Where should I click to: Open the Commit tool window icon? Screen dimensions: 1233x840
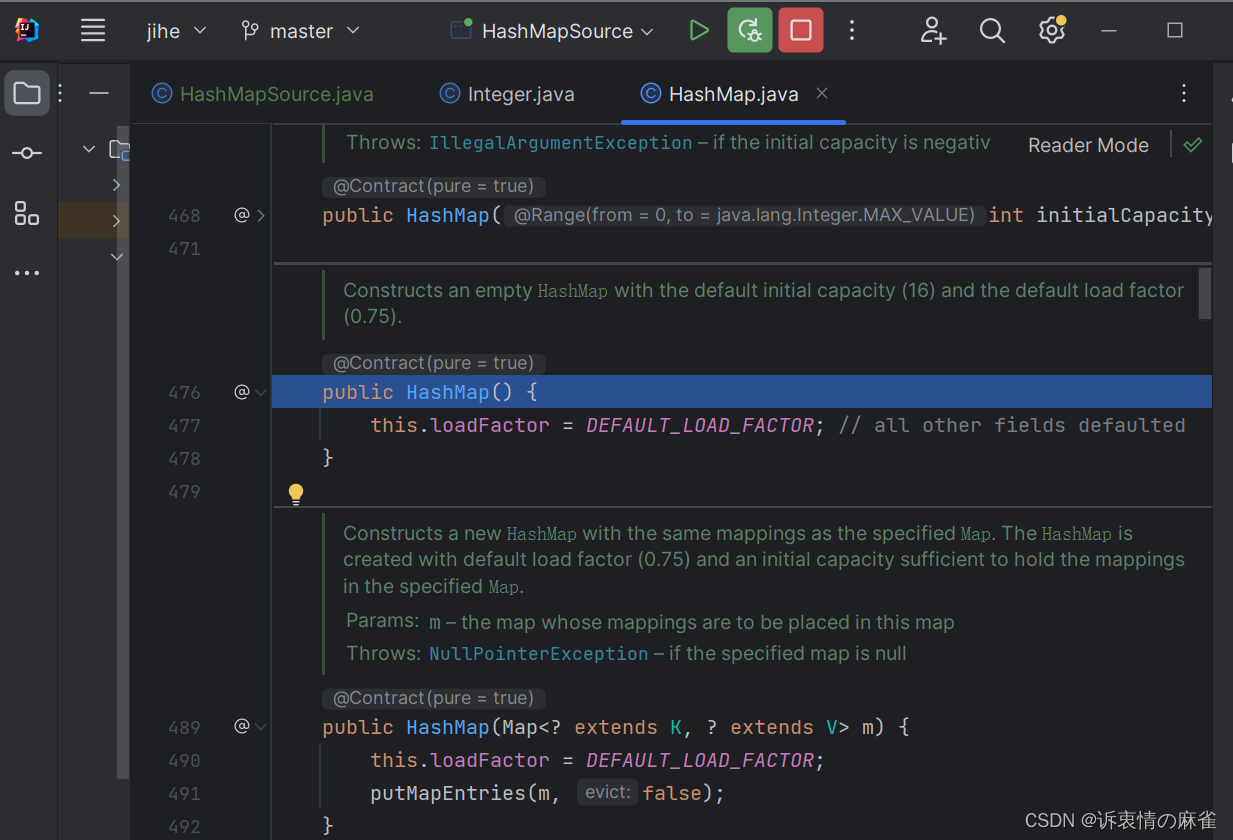click(27, 153)
